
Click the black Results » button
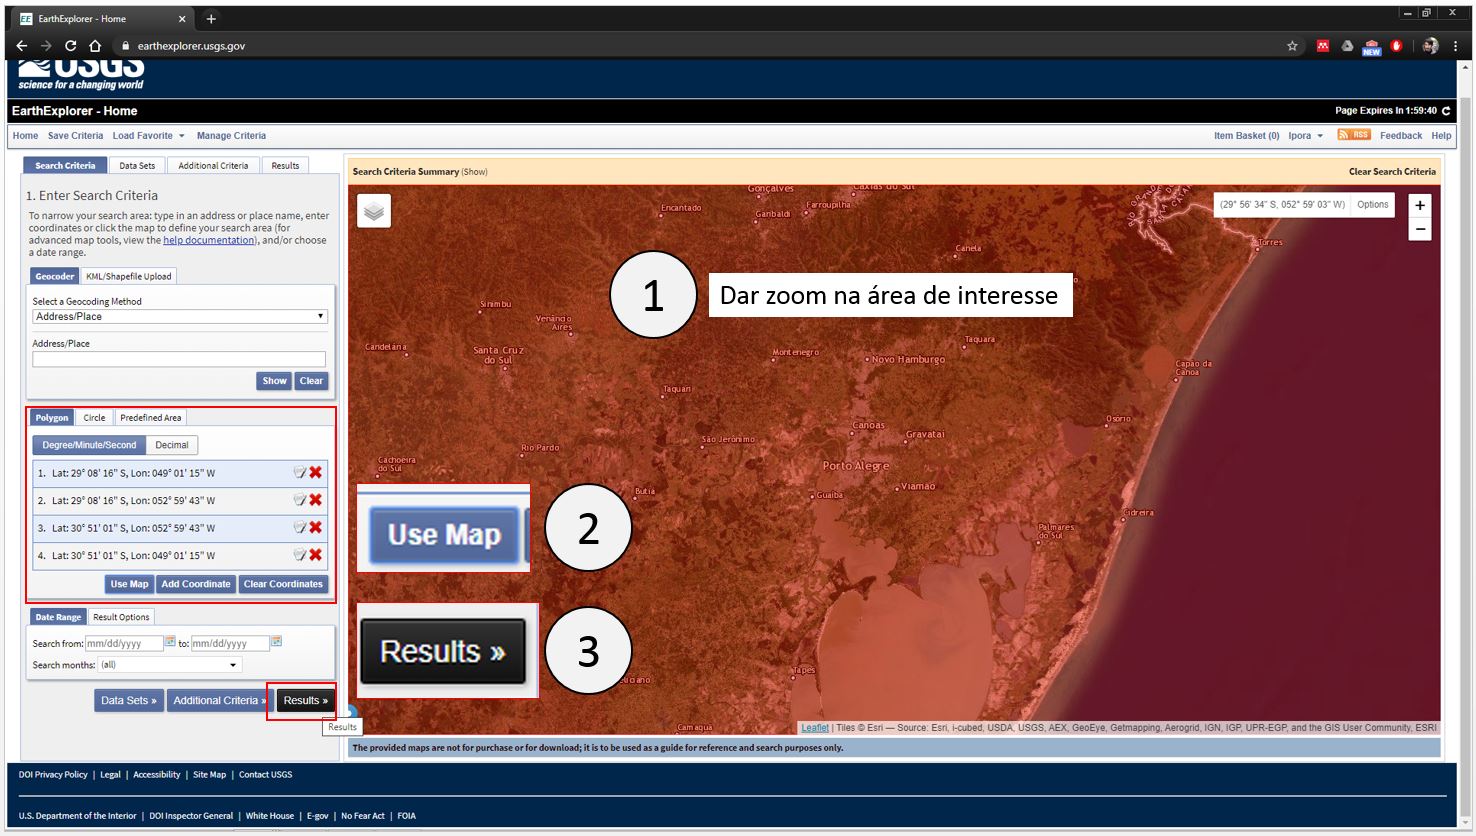tap(305, 701)
